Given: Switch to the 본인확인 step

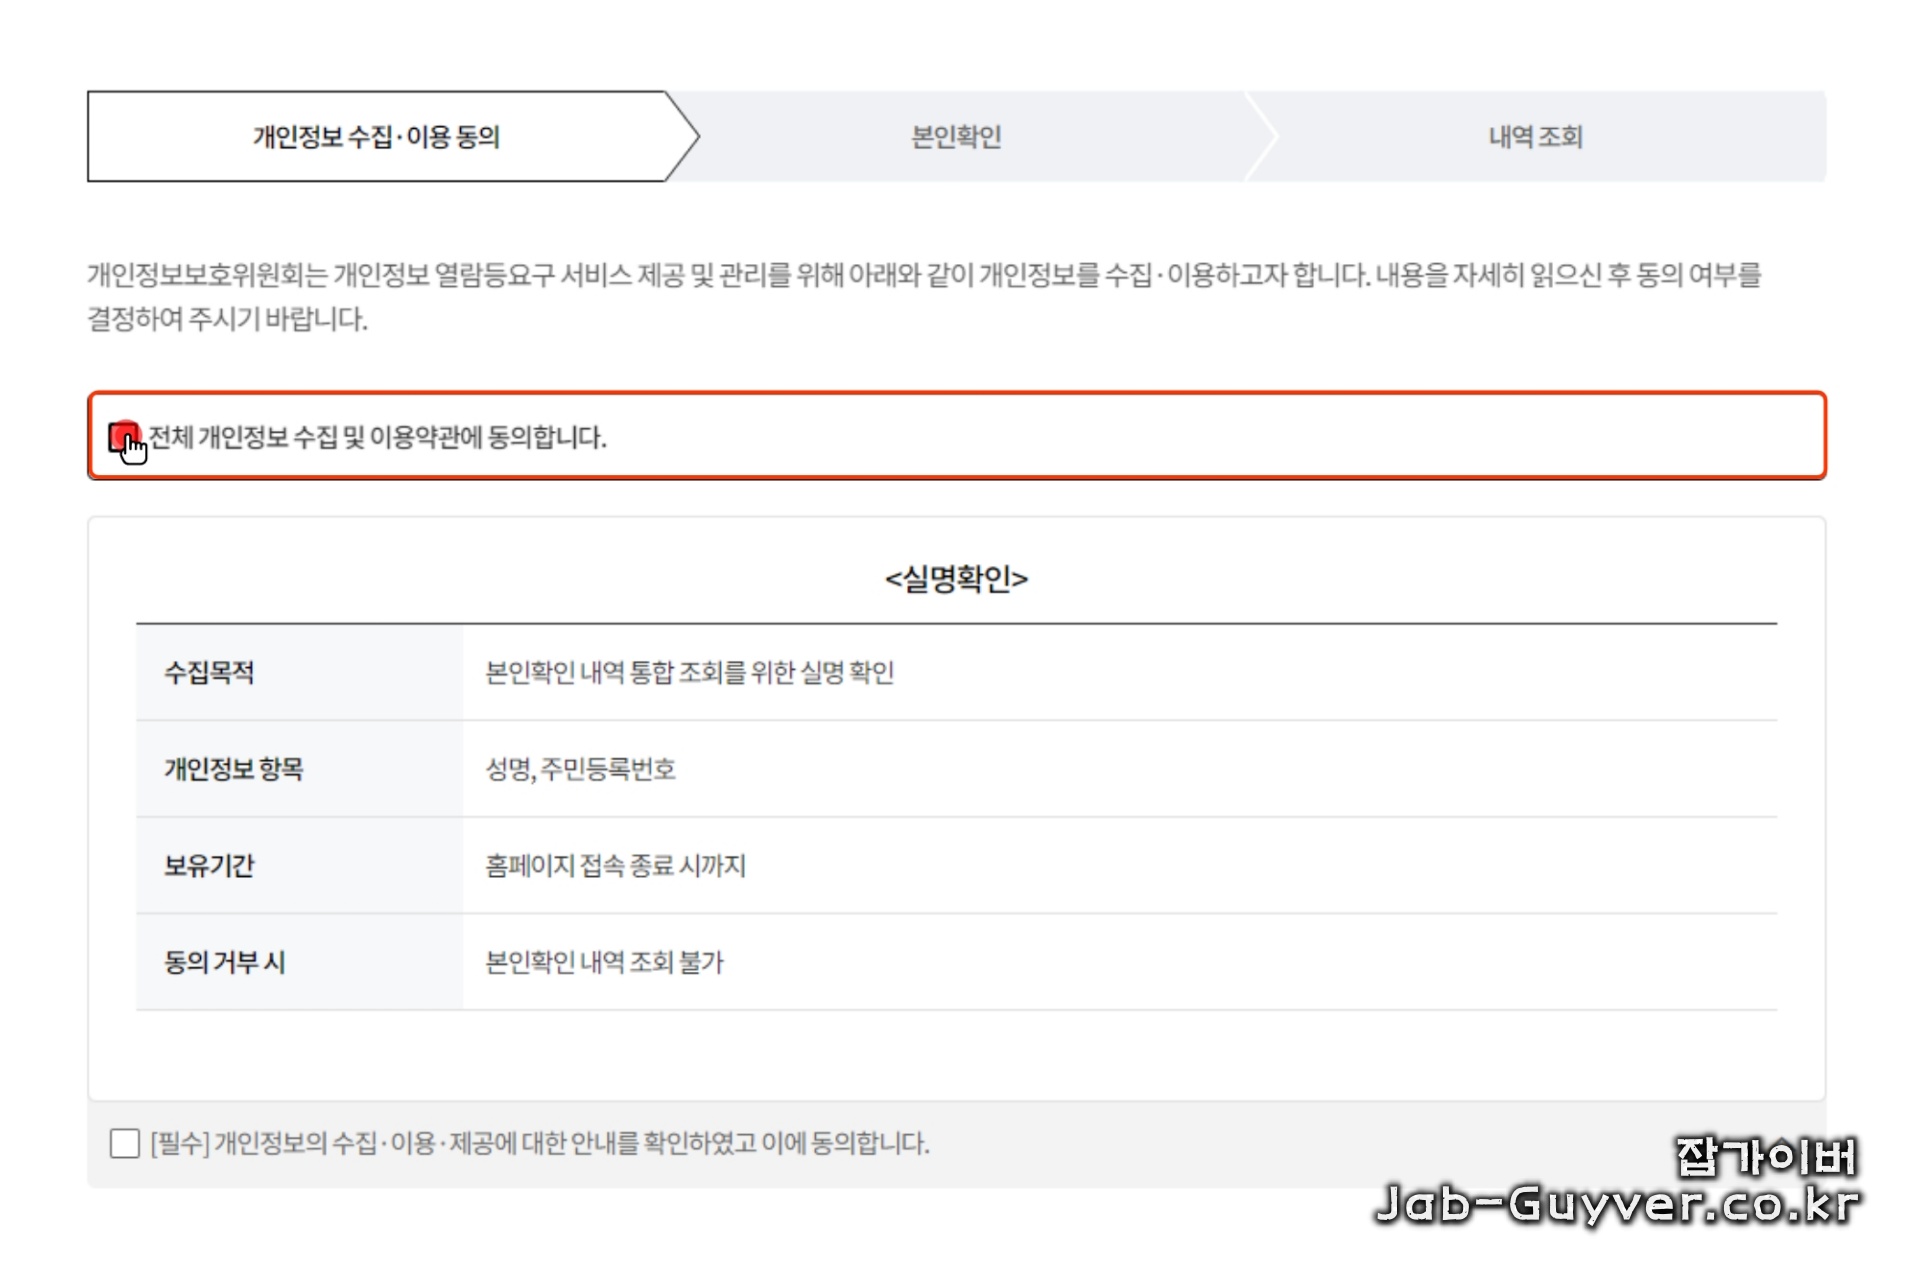Looking at the screenshot, I should [955, 137].
